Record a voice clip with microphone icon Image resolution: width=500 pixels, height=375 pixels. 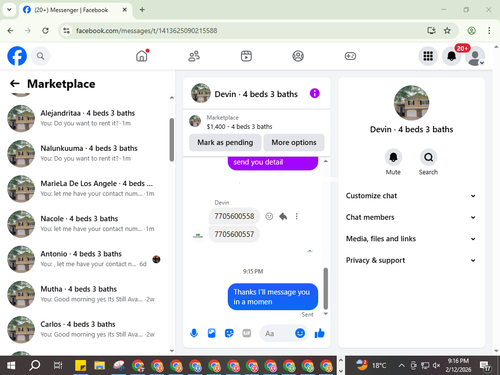coord(194,333)
